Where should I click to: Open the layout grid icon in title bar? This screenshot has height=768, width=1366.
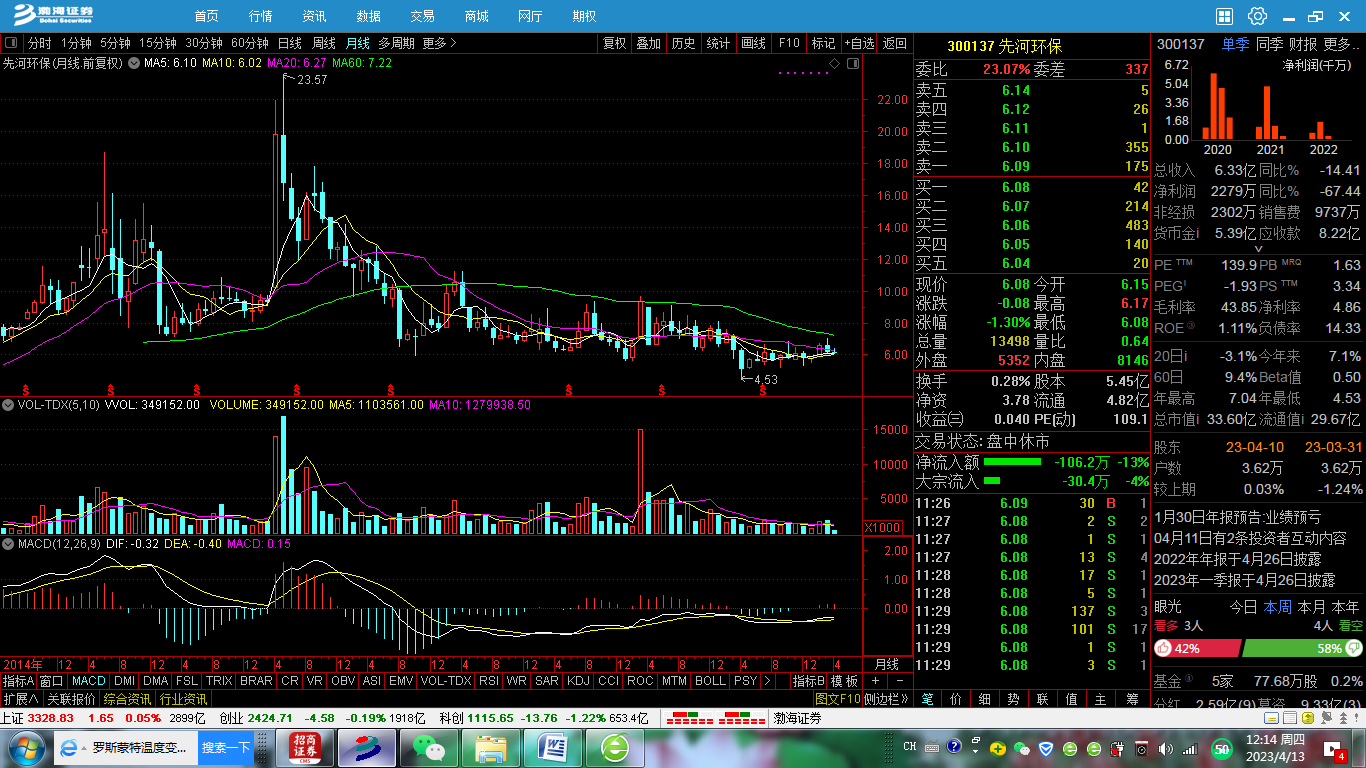1225,16
